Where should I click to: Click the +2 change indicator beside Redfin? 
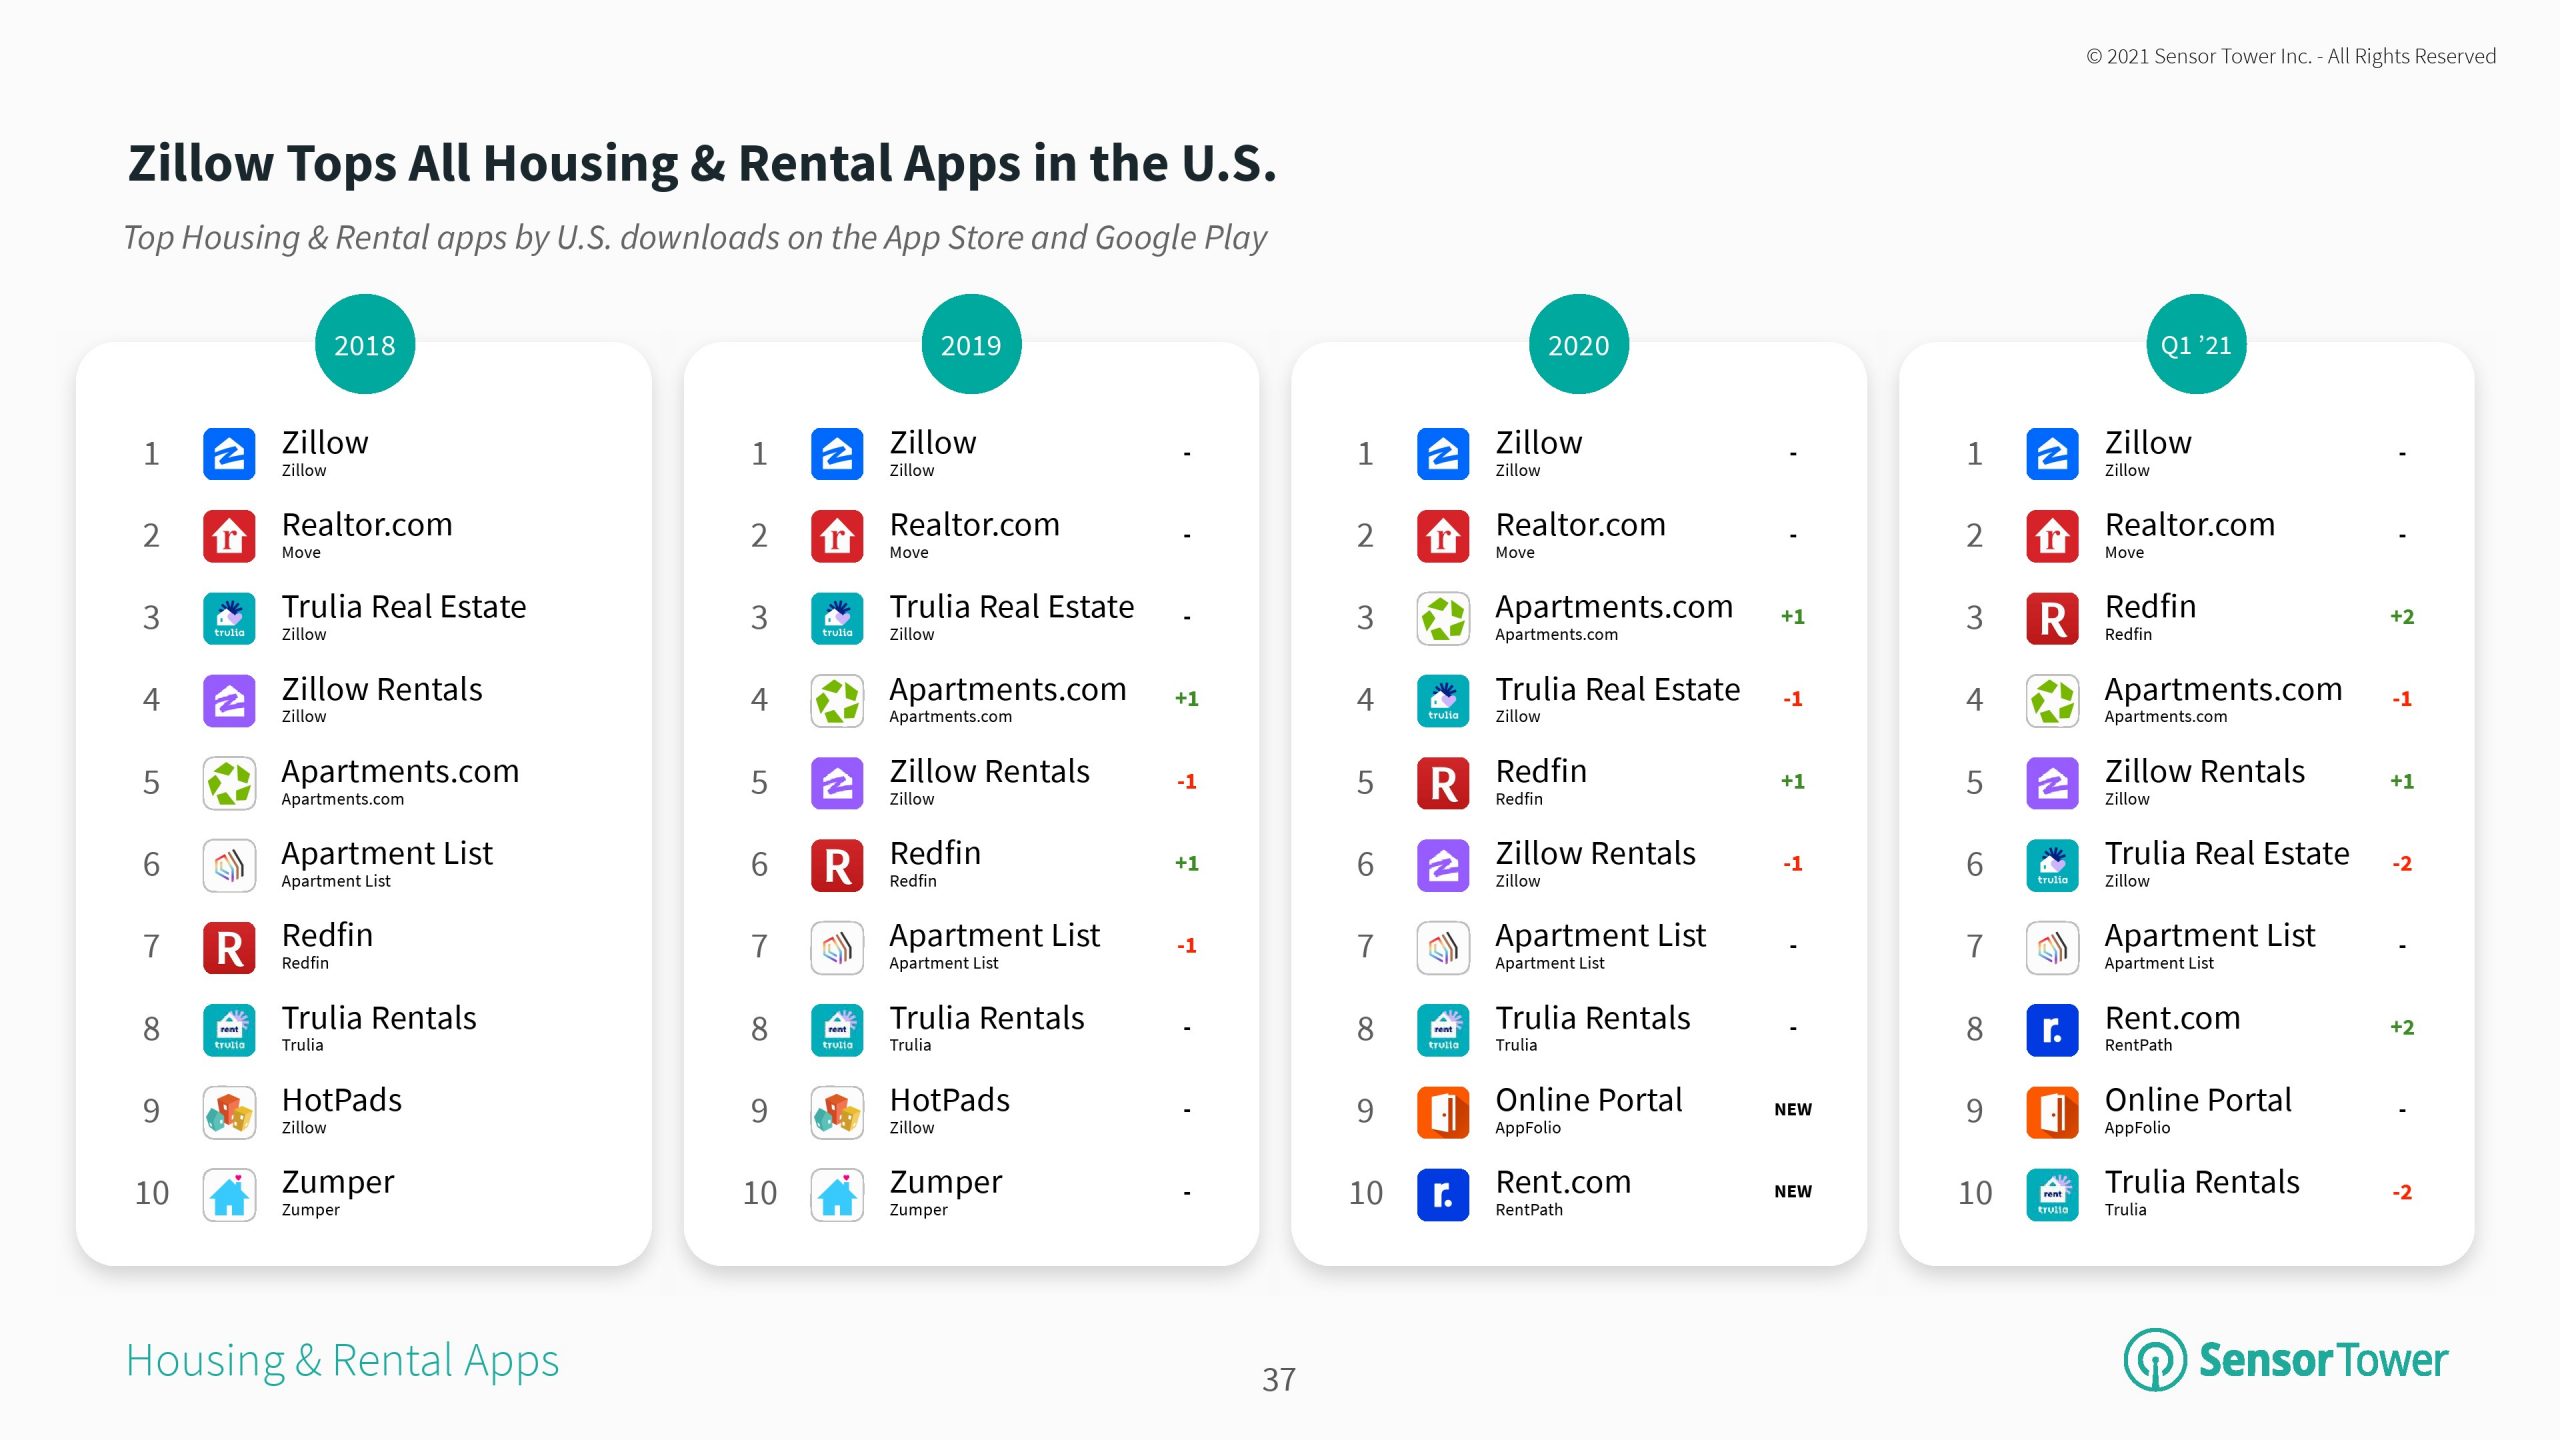(2401, 617)
